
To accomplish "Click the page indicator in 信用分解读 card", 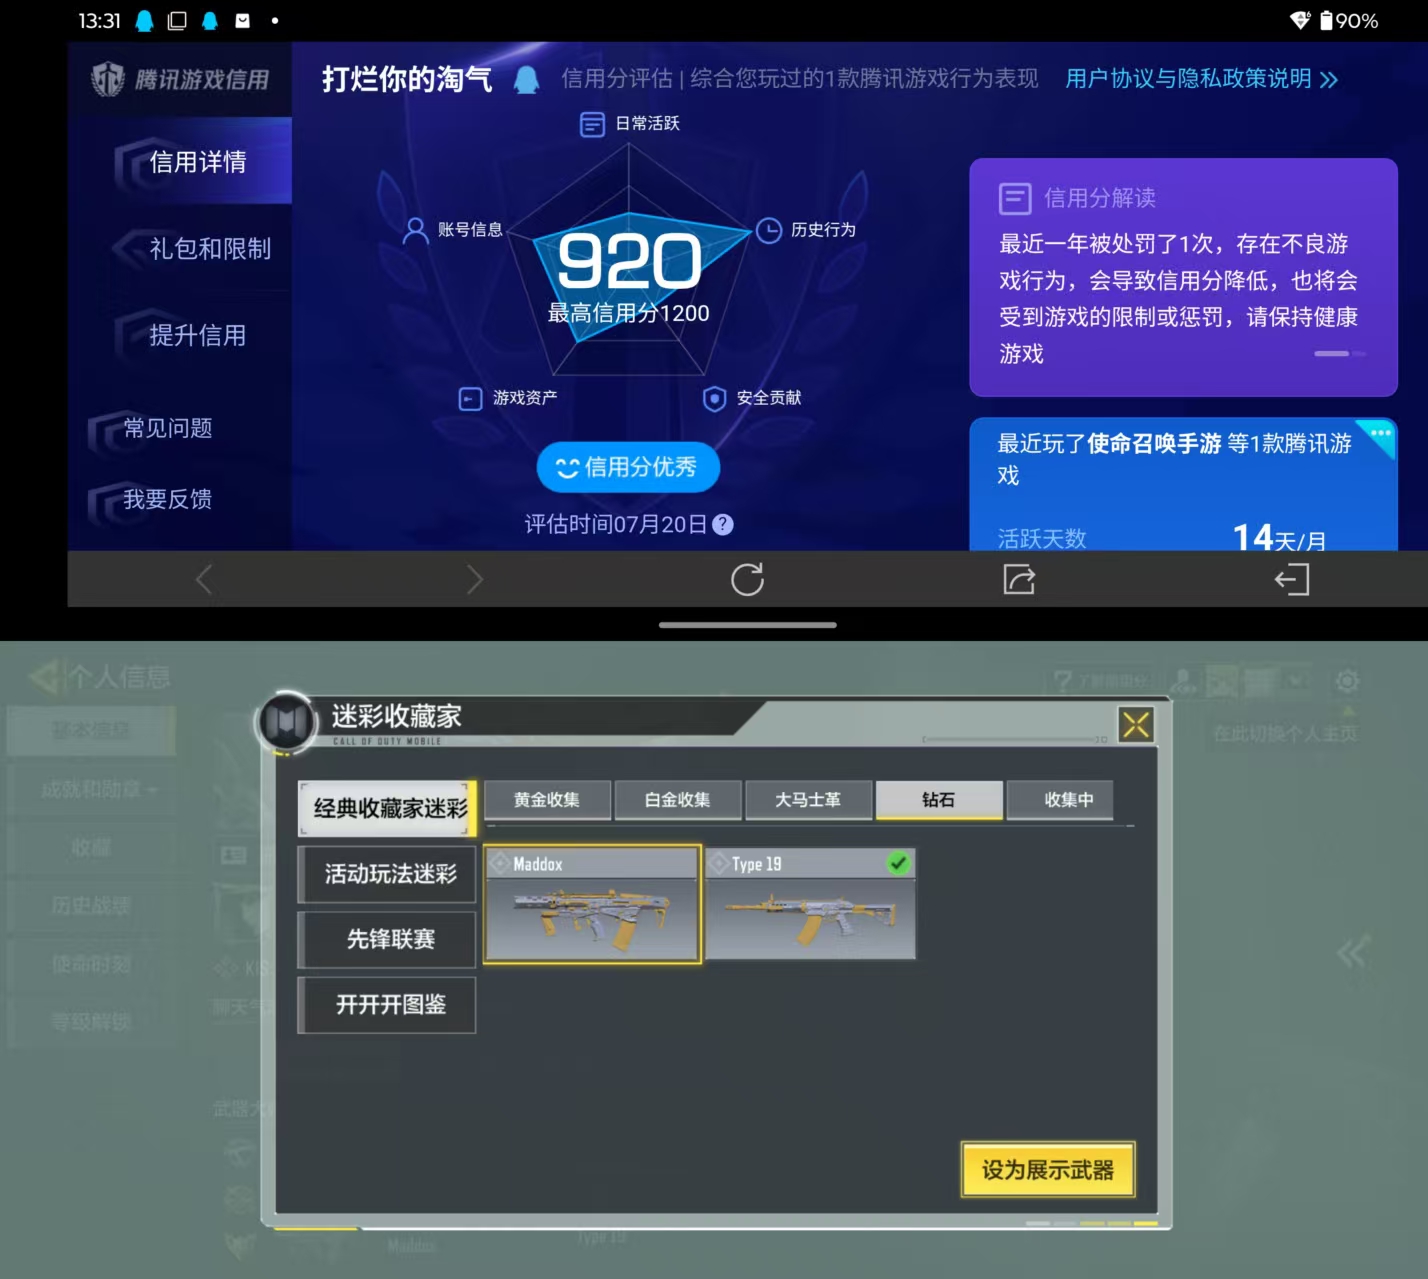I will coord(1340,354).
